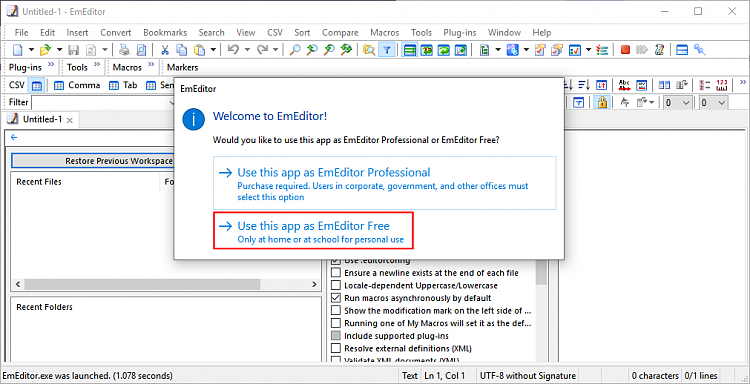Toggle Include supported plug-ins checkbox

tap(336, 336)
